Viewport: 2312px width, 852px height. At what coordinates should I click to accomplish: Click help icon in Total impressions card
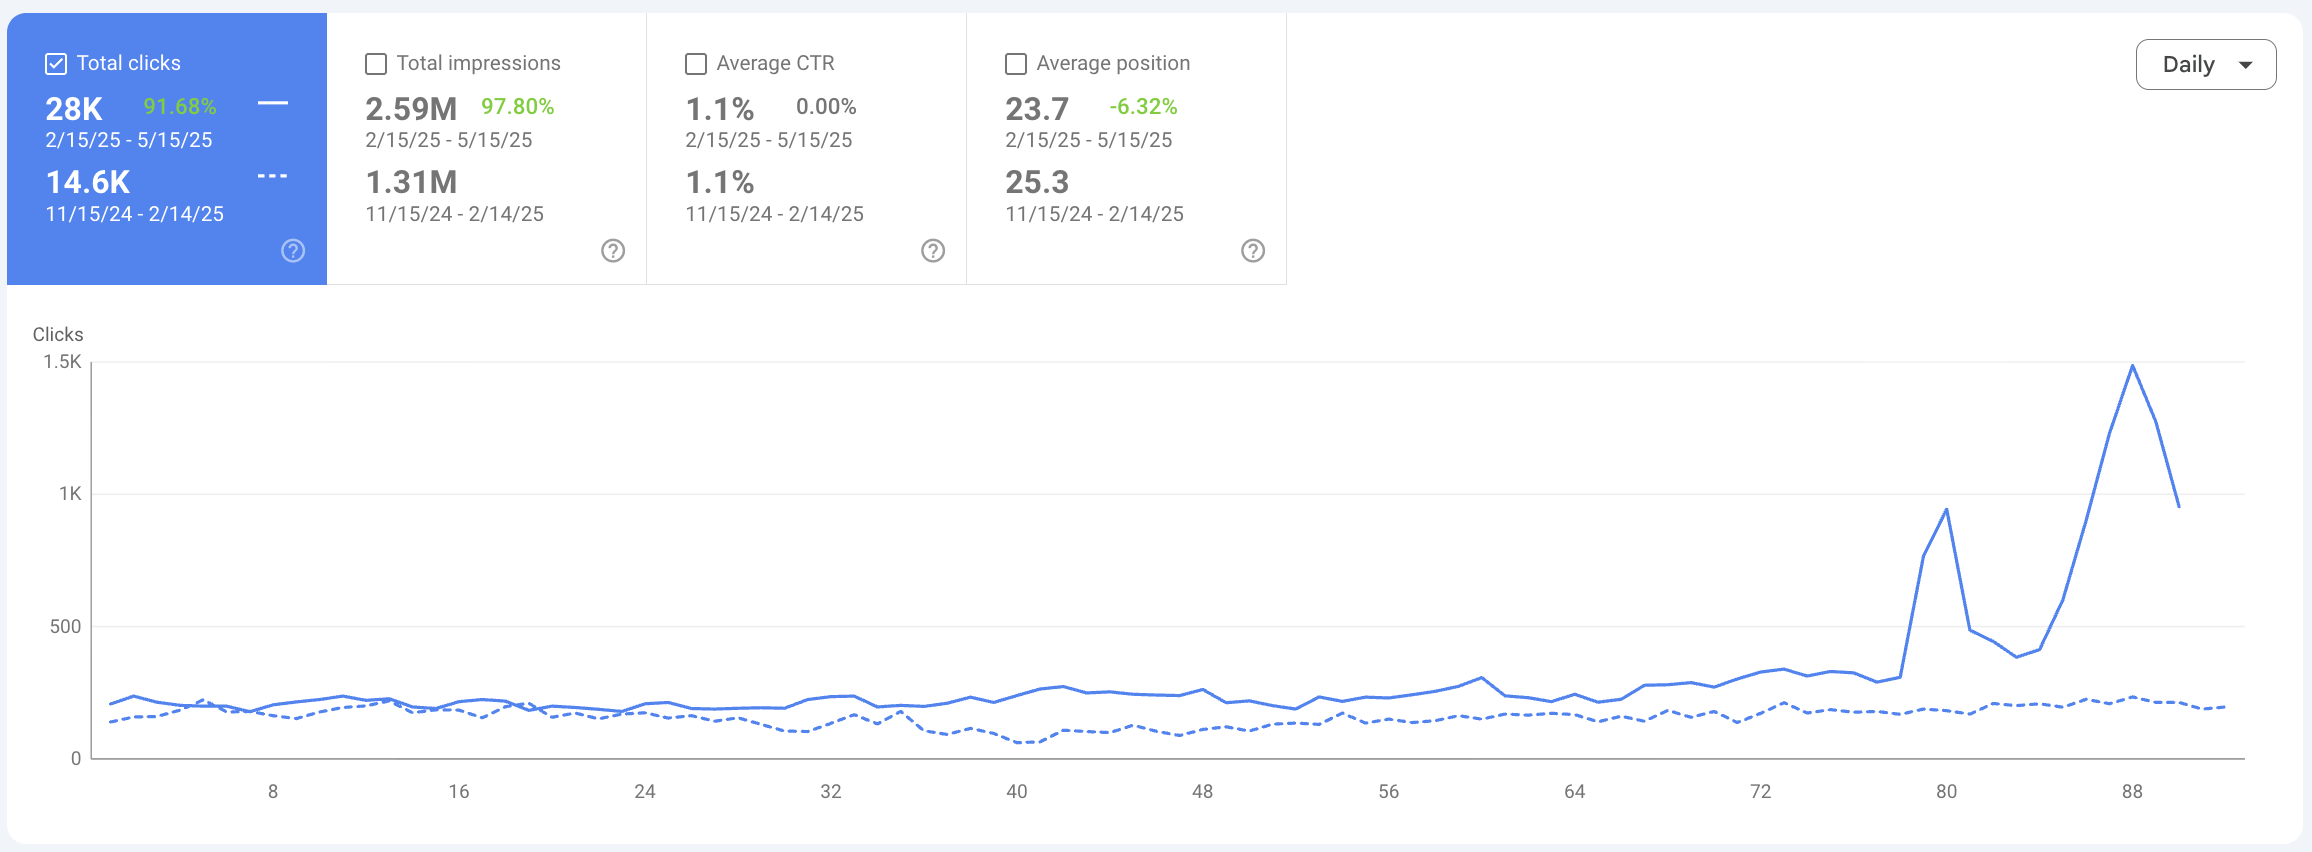[x=613, y=251]
